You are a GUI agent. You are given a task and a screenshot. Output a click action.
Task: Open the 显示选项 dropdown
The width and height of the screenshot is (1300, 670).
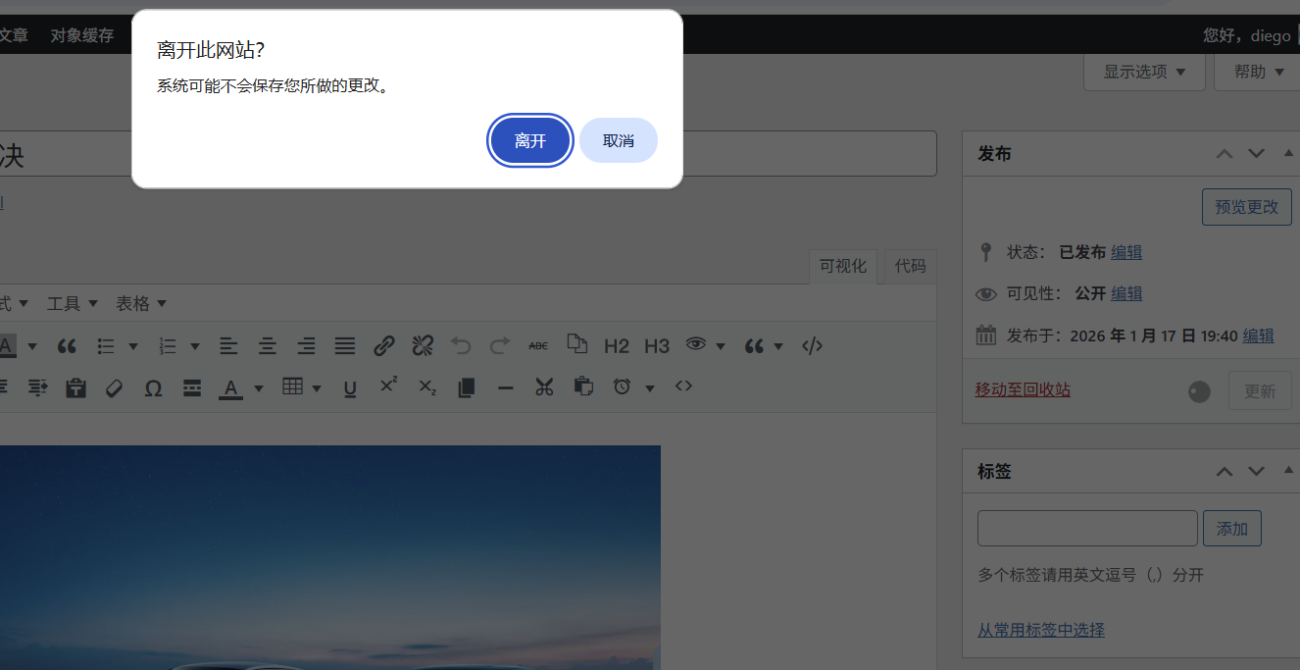[1143, 71]
